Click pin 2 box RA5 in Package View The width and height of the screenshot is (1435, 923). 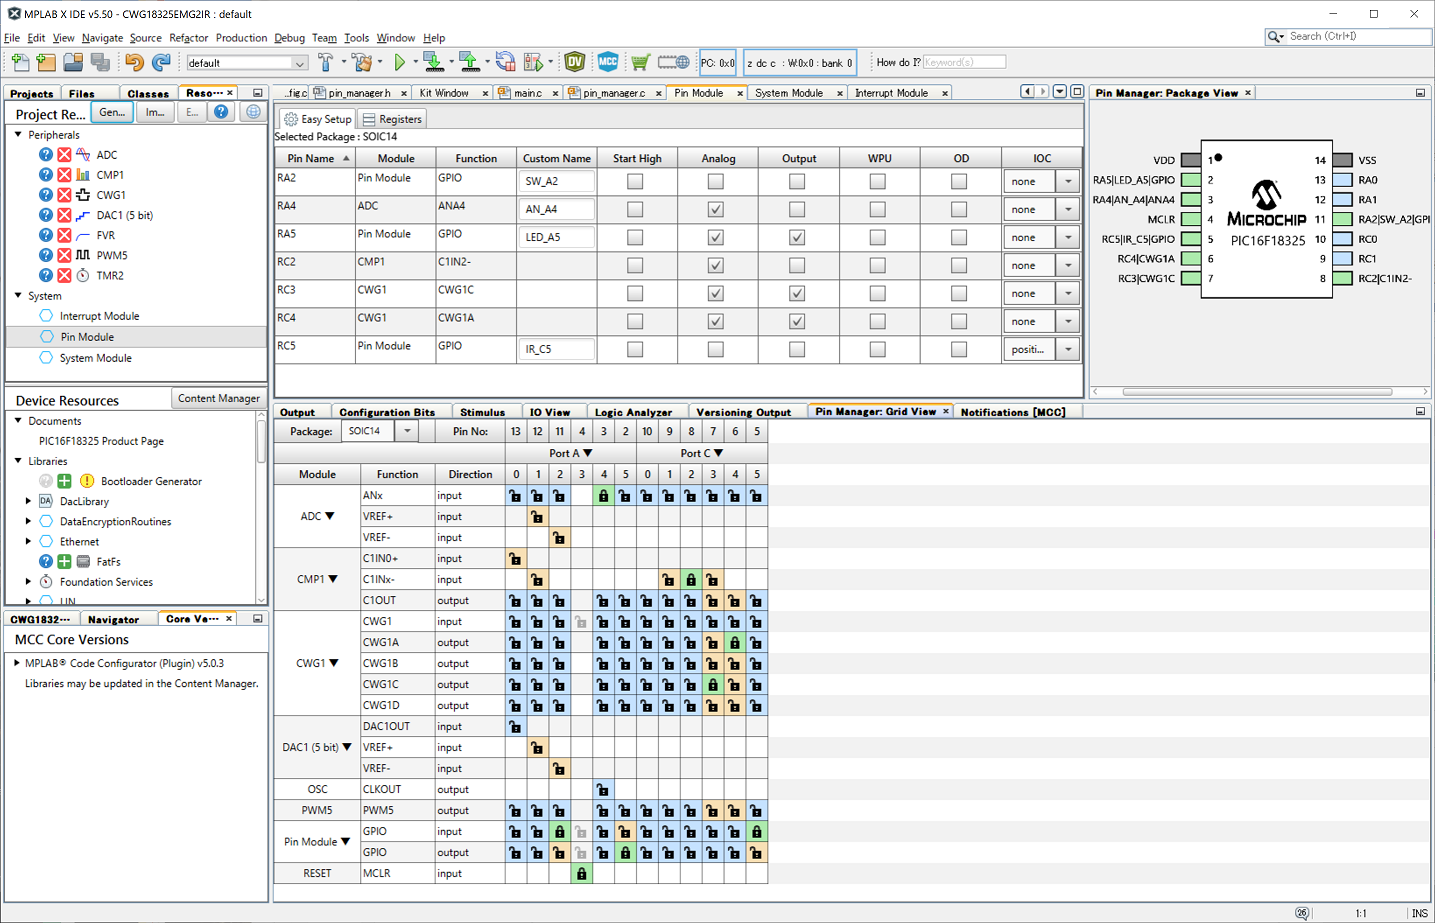pos(1191,180)
